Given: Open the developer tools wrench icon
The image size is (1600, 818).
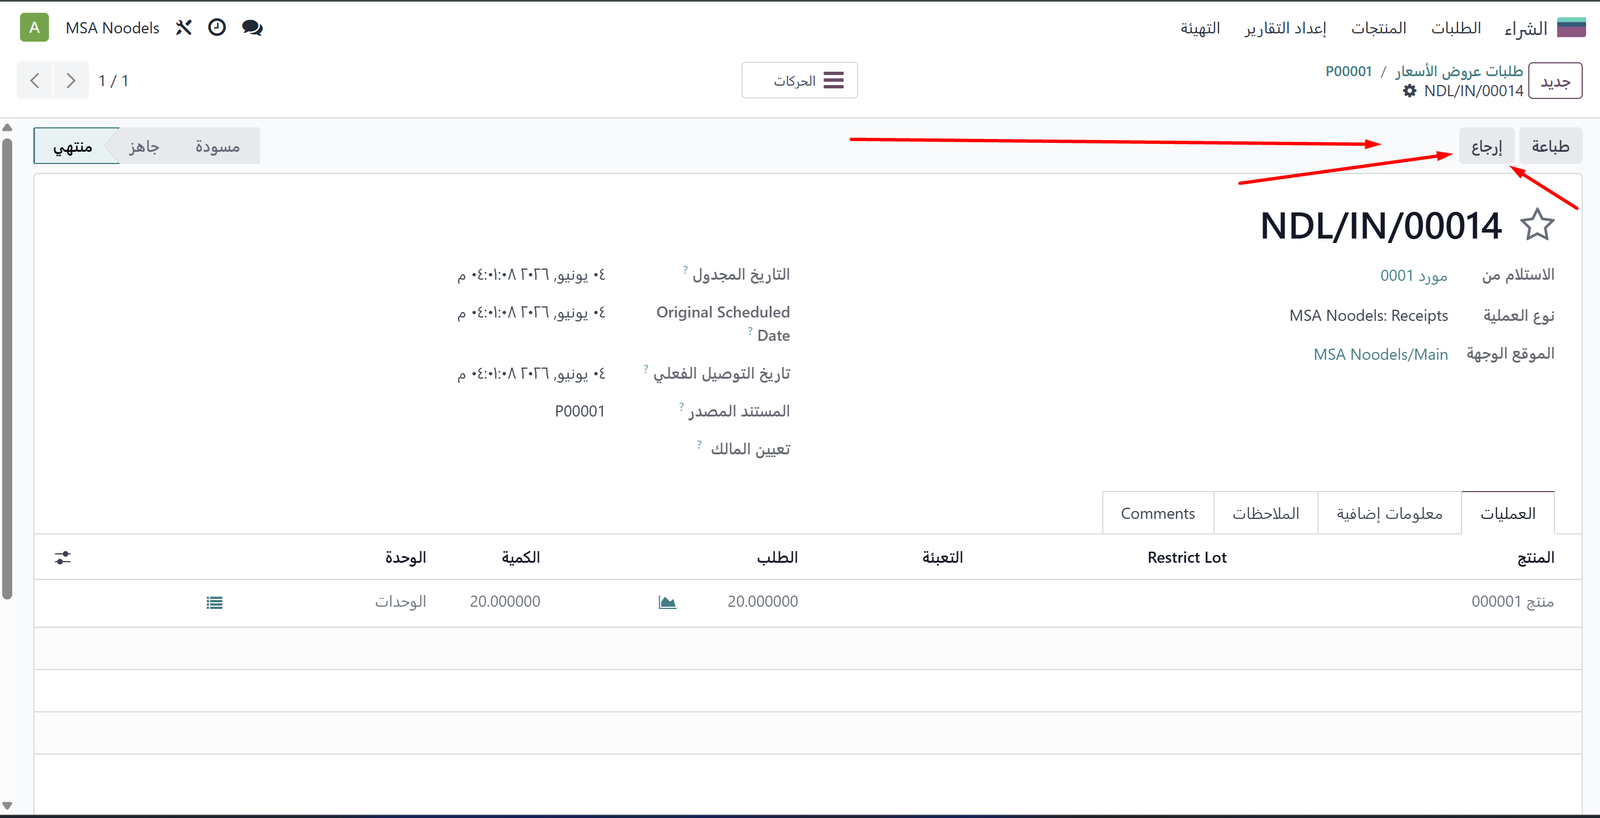Looking at the screenshot, I should [184, 28].
